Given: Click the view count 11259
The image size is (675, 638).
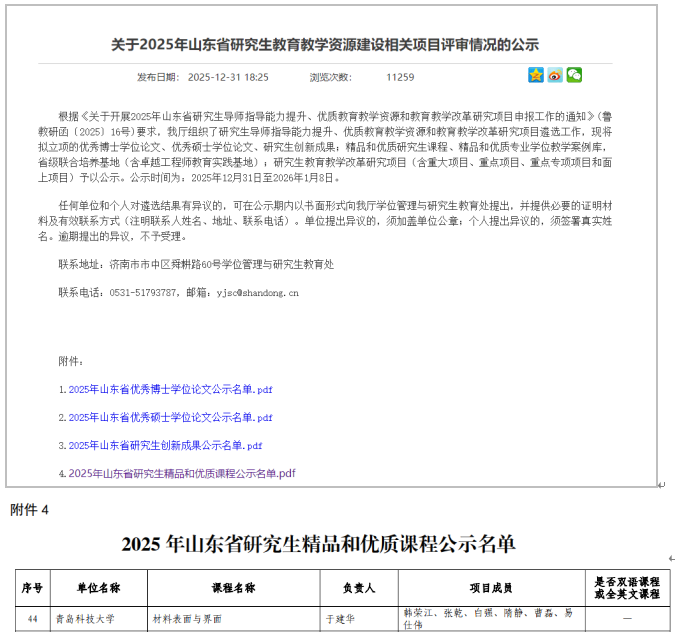Looking at the screenshot, I should (x=400, y=77).
